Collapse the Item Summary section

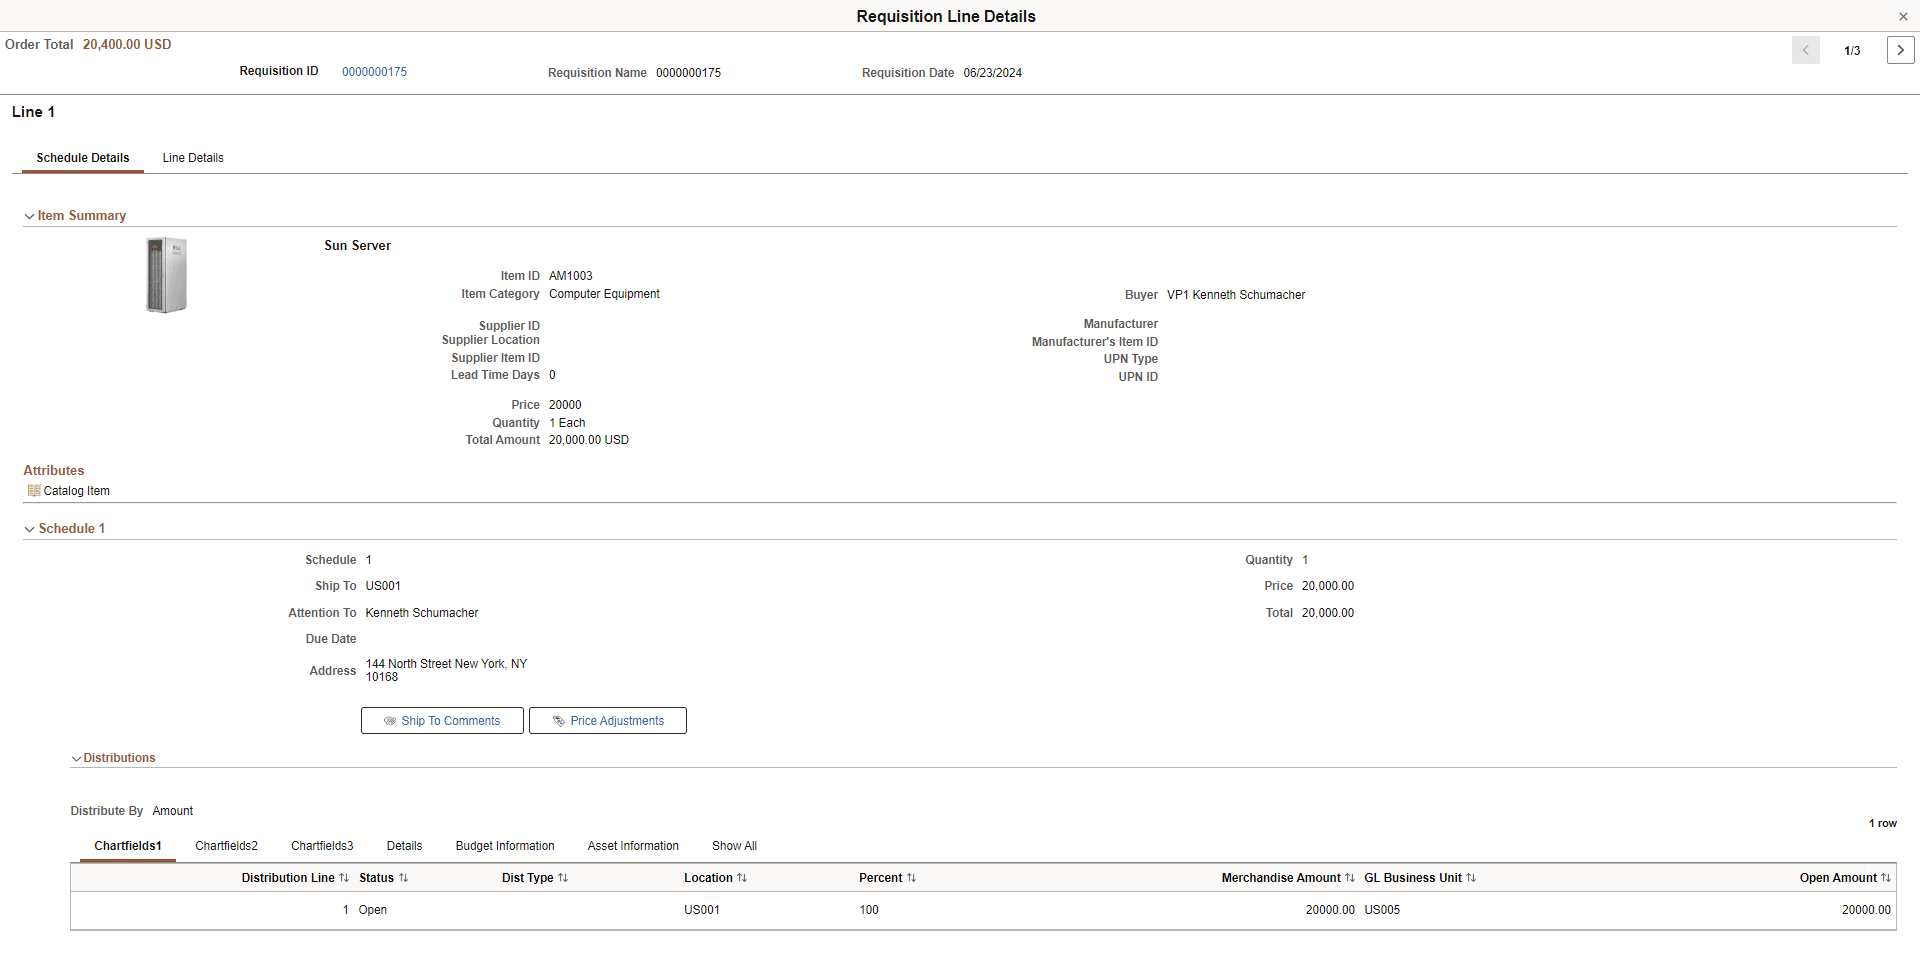30,215
